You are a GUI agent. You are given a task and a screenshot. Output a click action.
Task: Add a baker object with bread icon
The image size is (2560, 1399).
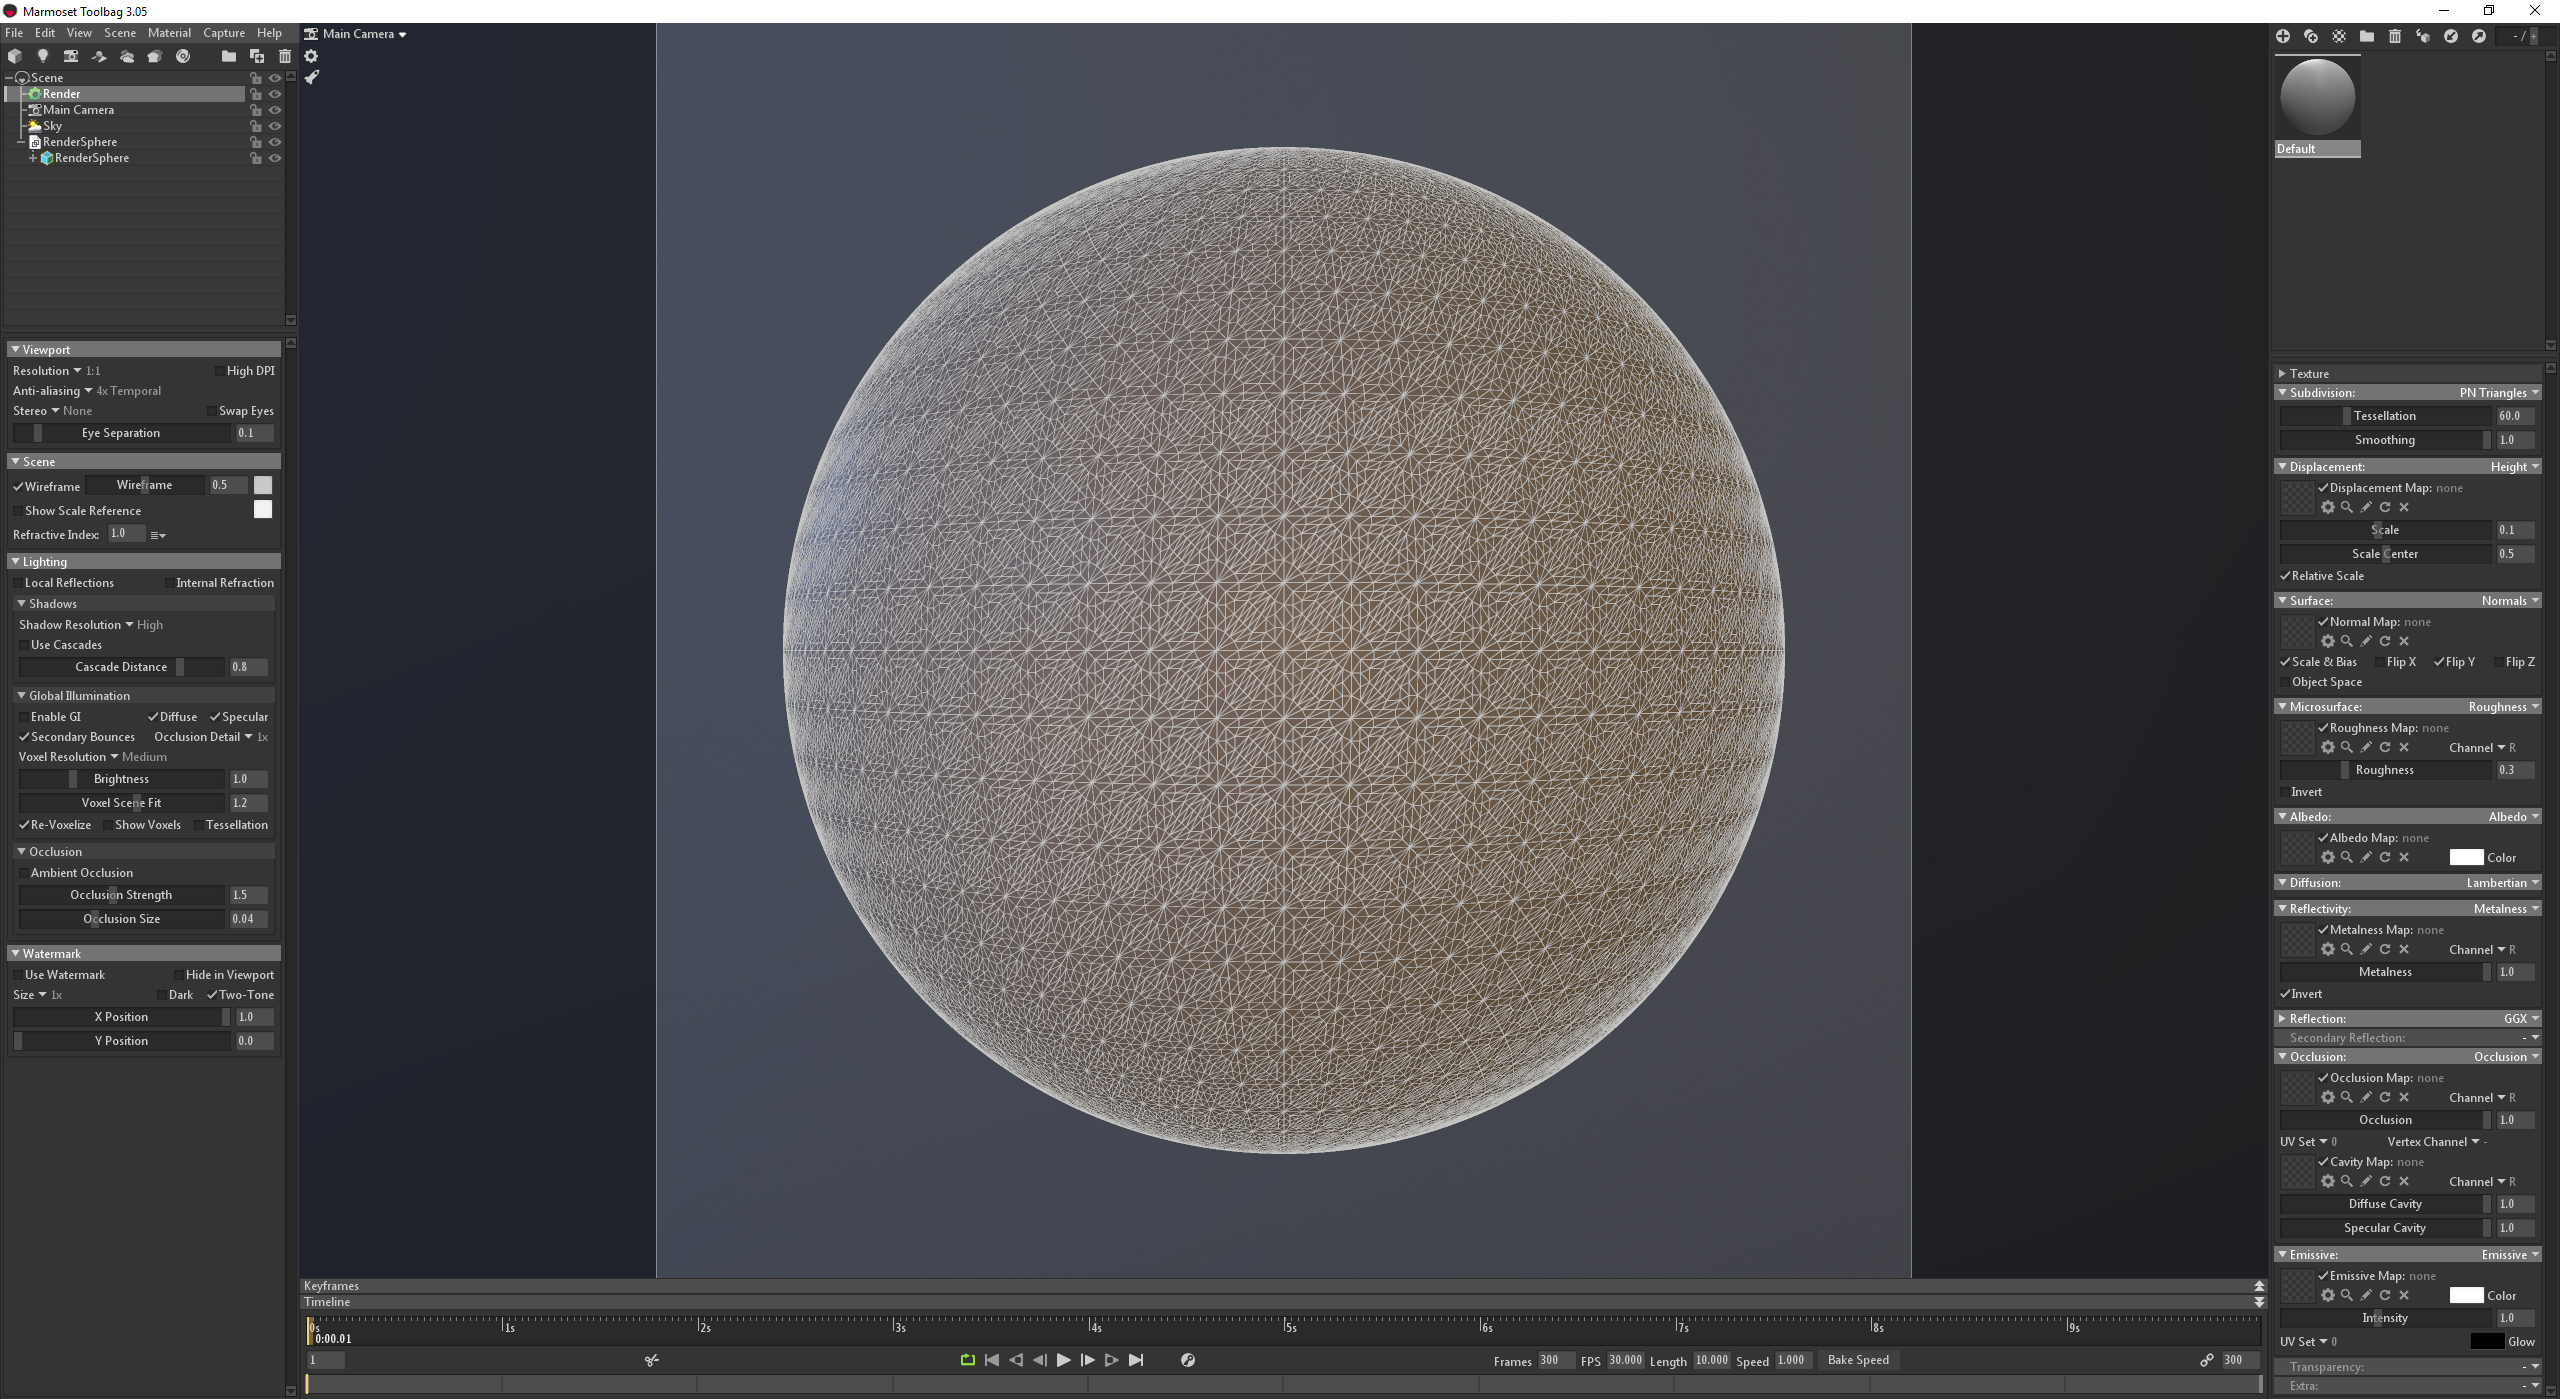point(155,56)
